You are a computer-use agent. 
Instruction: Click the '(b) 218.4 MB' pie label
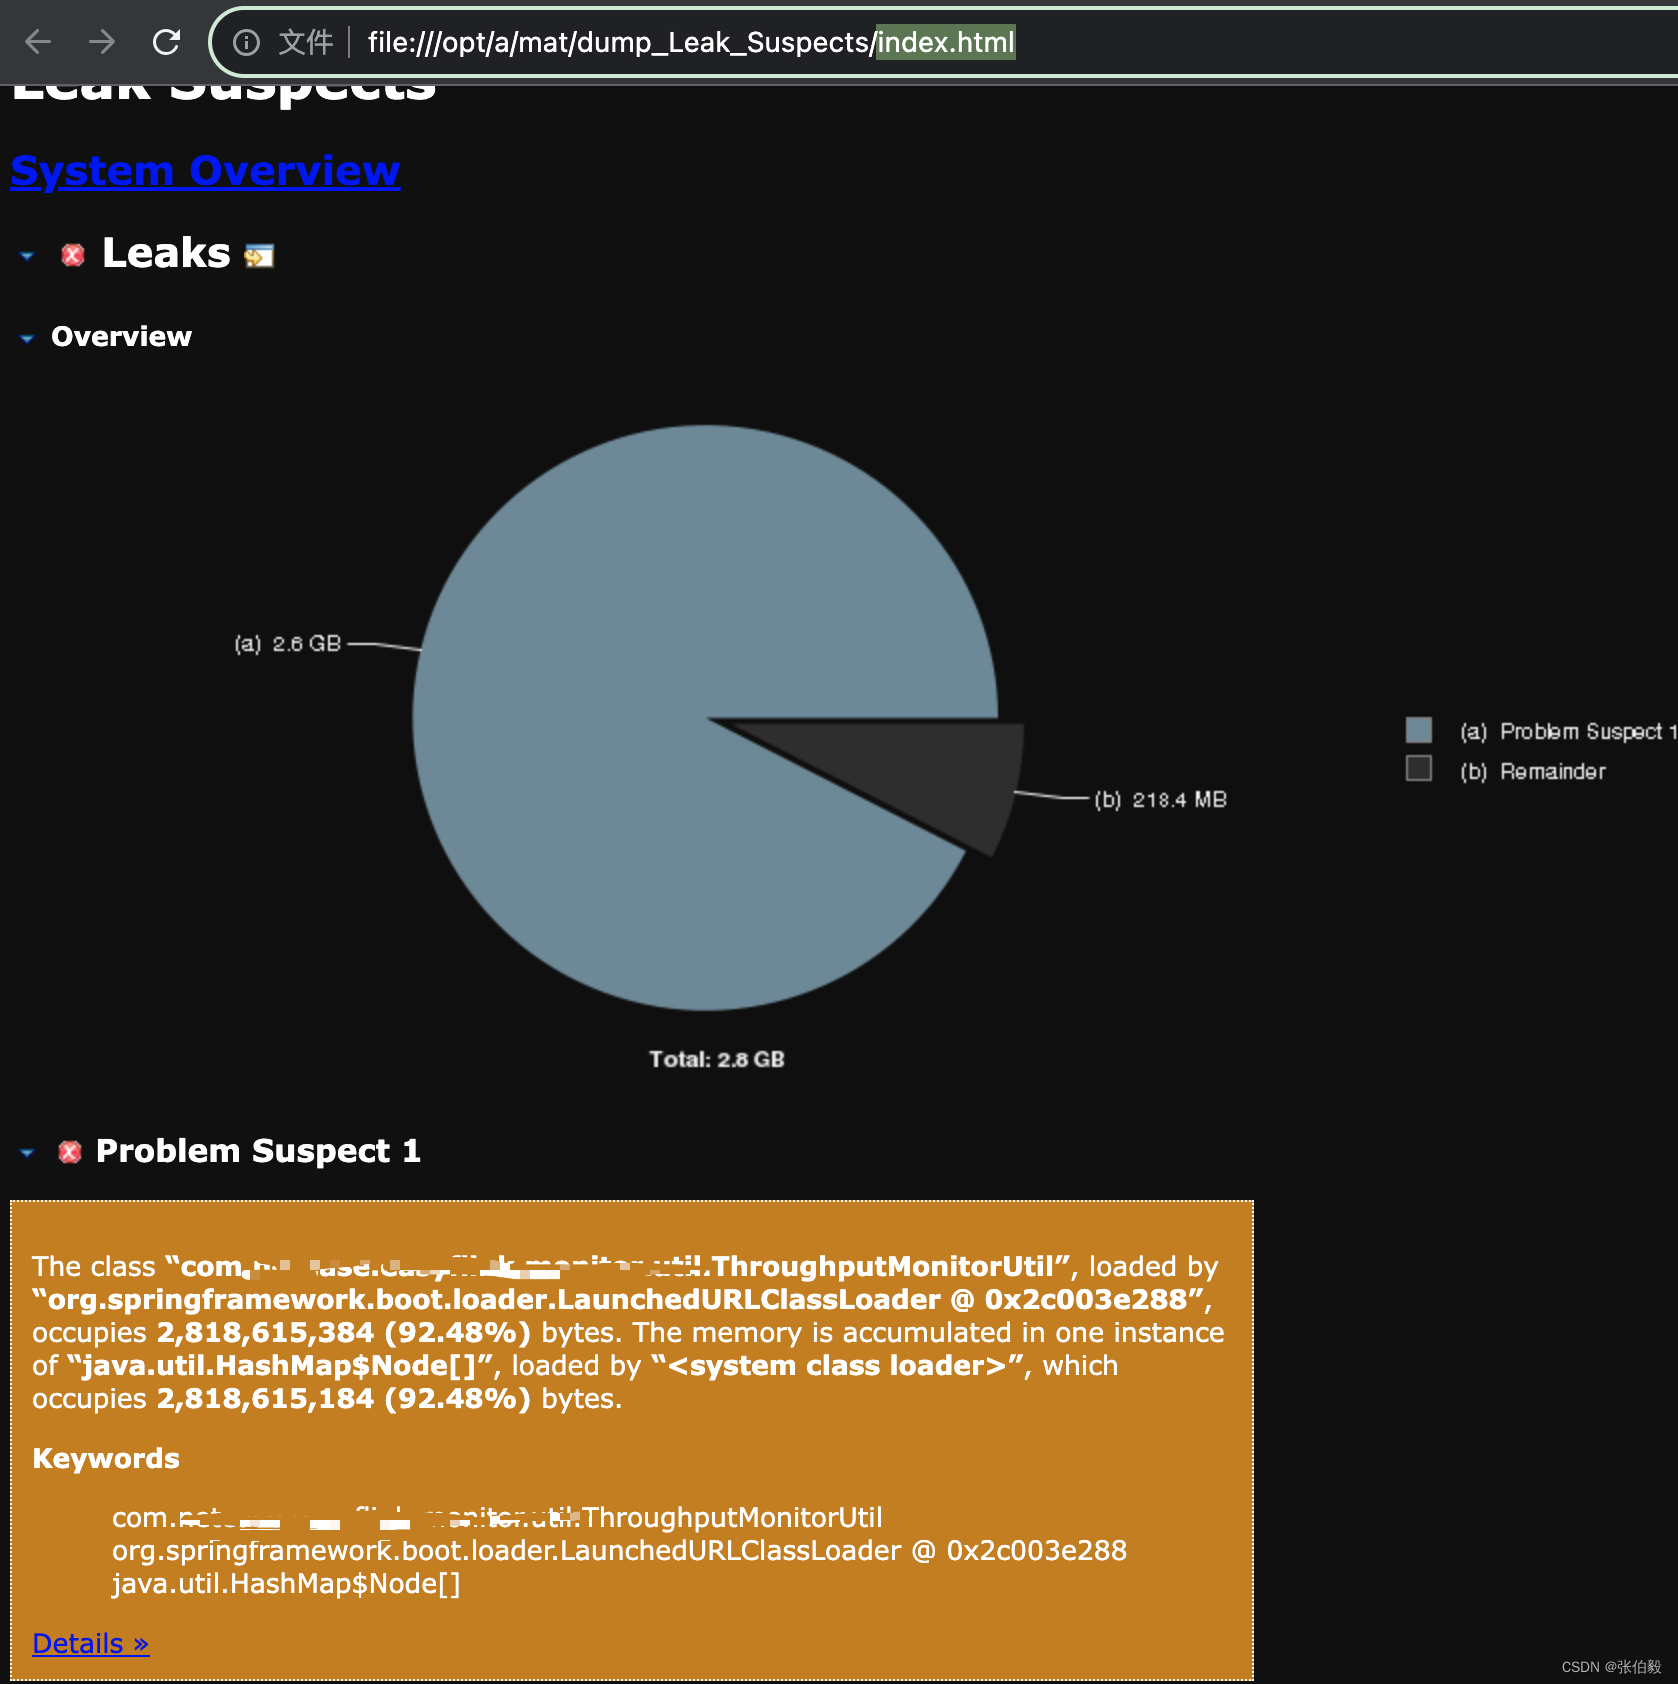pyautogui.click(x=1160, y=800)
